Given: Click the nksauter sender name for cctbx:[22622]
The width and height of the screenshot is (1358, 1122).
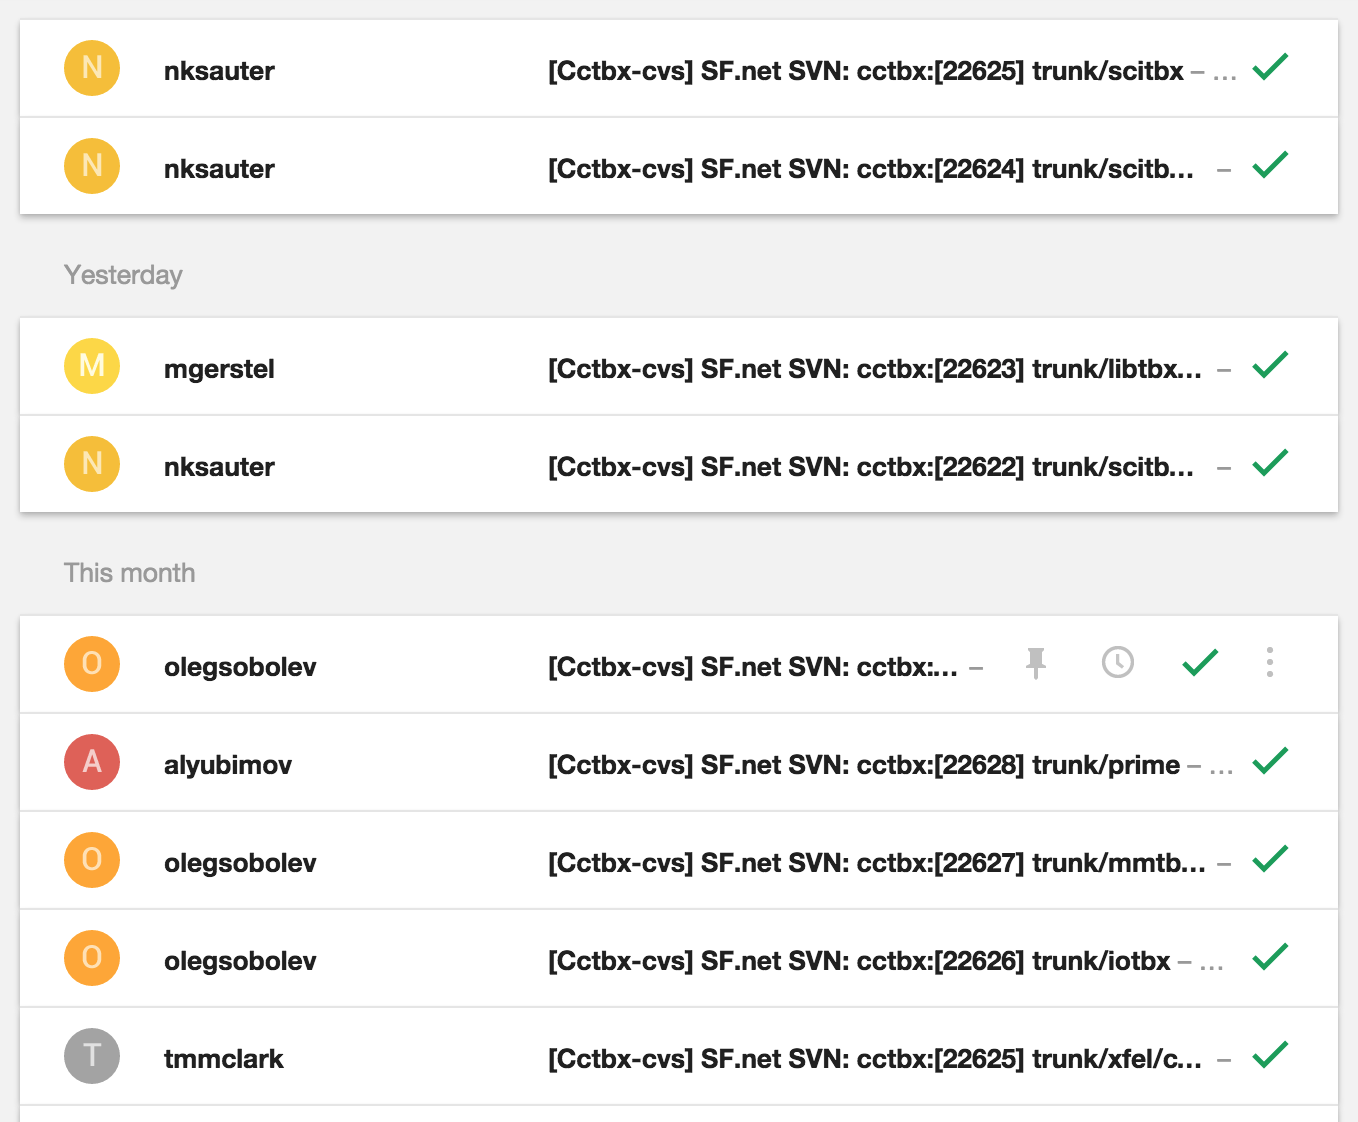Looking at the screenshot, I should 219,467.
